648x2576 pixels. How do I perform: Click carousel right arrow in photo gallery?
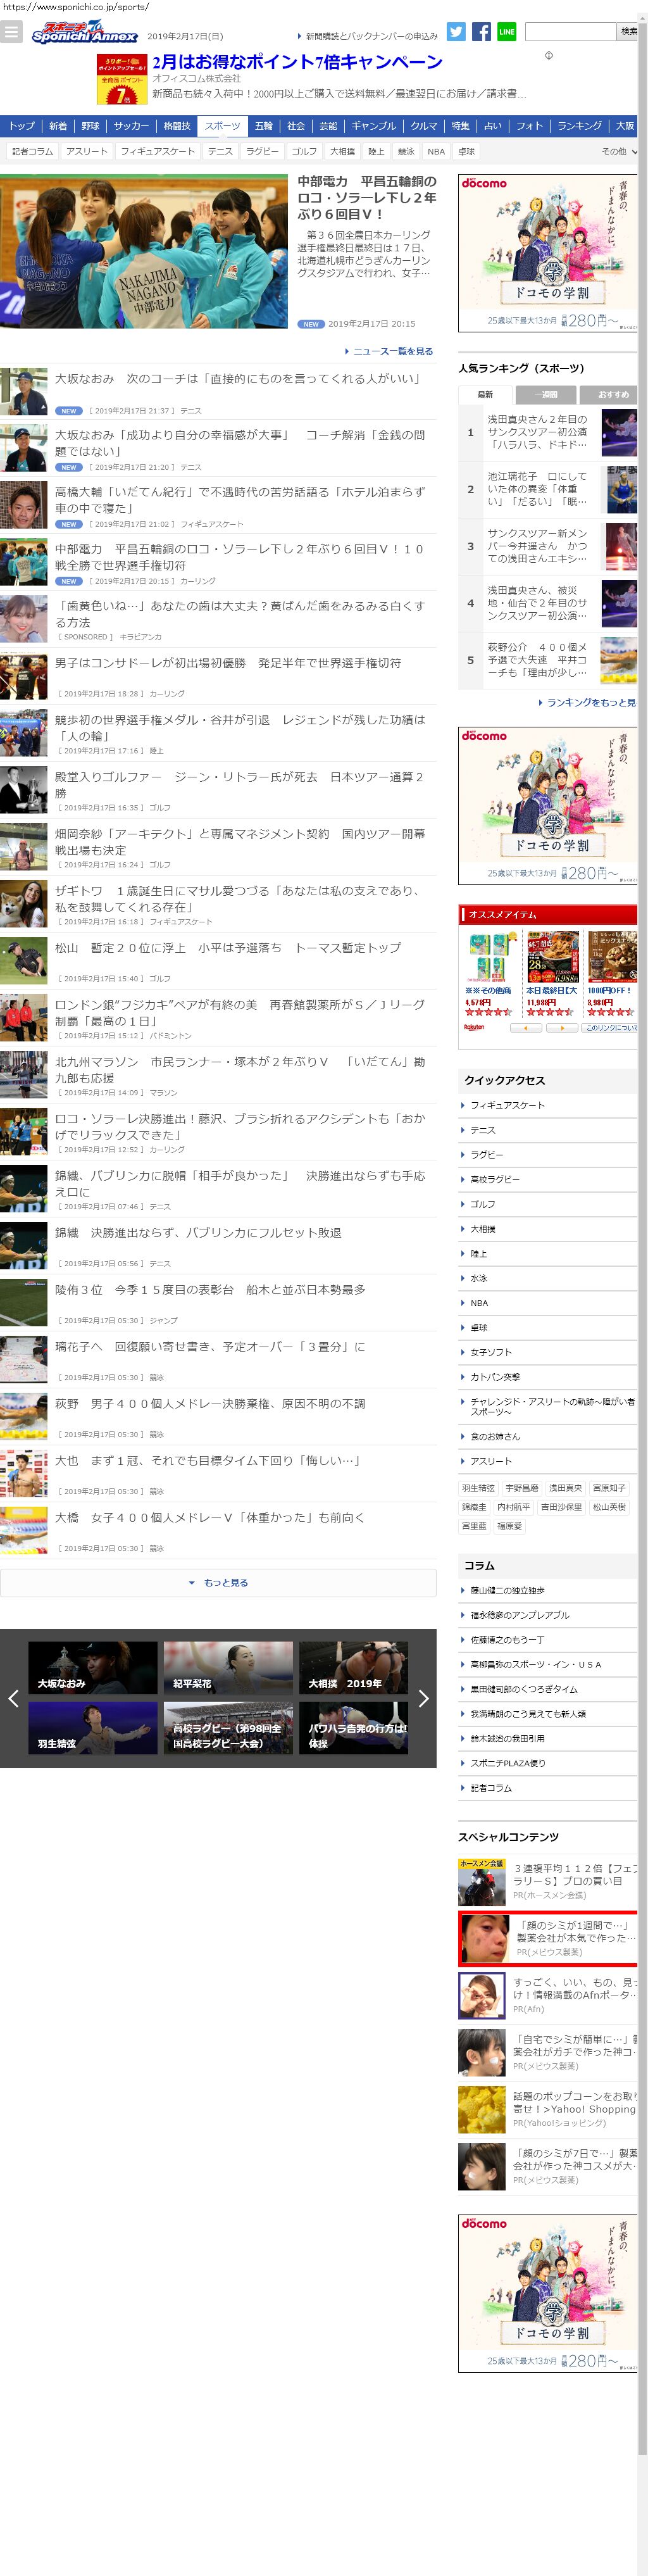(x=423, y=1698)
